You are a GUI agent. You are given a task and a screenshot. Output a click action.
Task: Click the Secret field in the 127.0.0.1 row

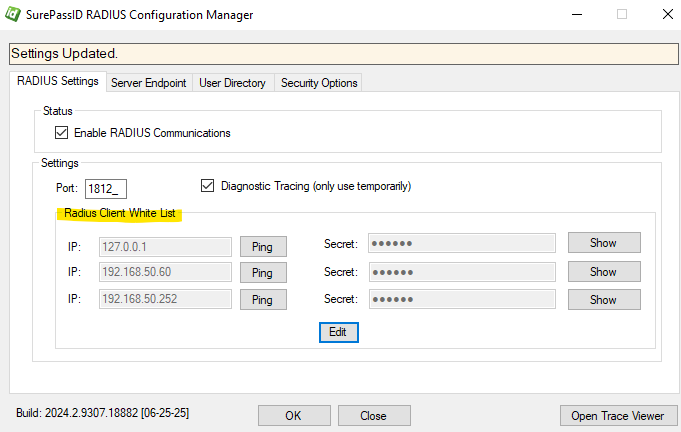[x=462, y=243]
